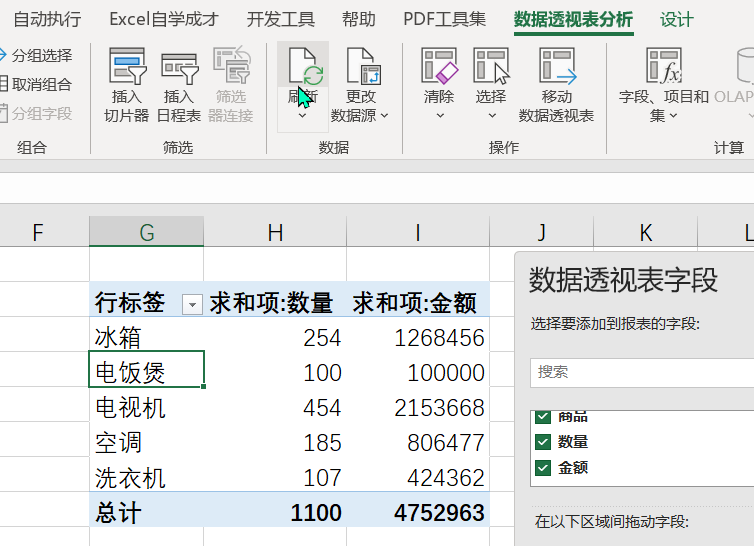754x546 pixels.
Task: Select the 电饭煲 cell
Action: coord(147,369)
